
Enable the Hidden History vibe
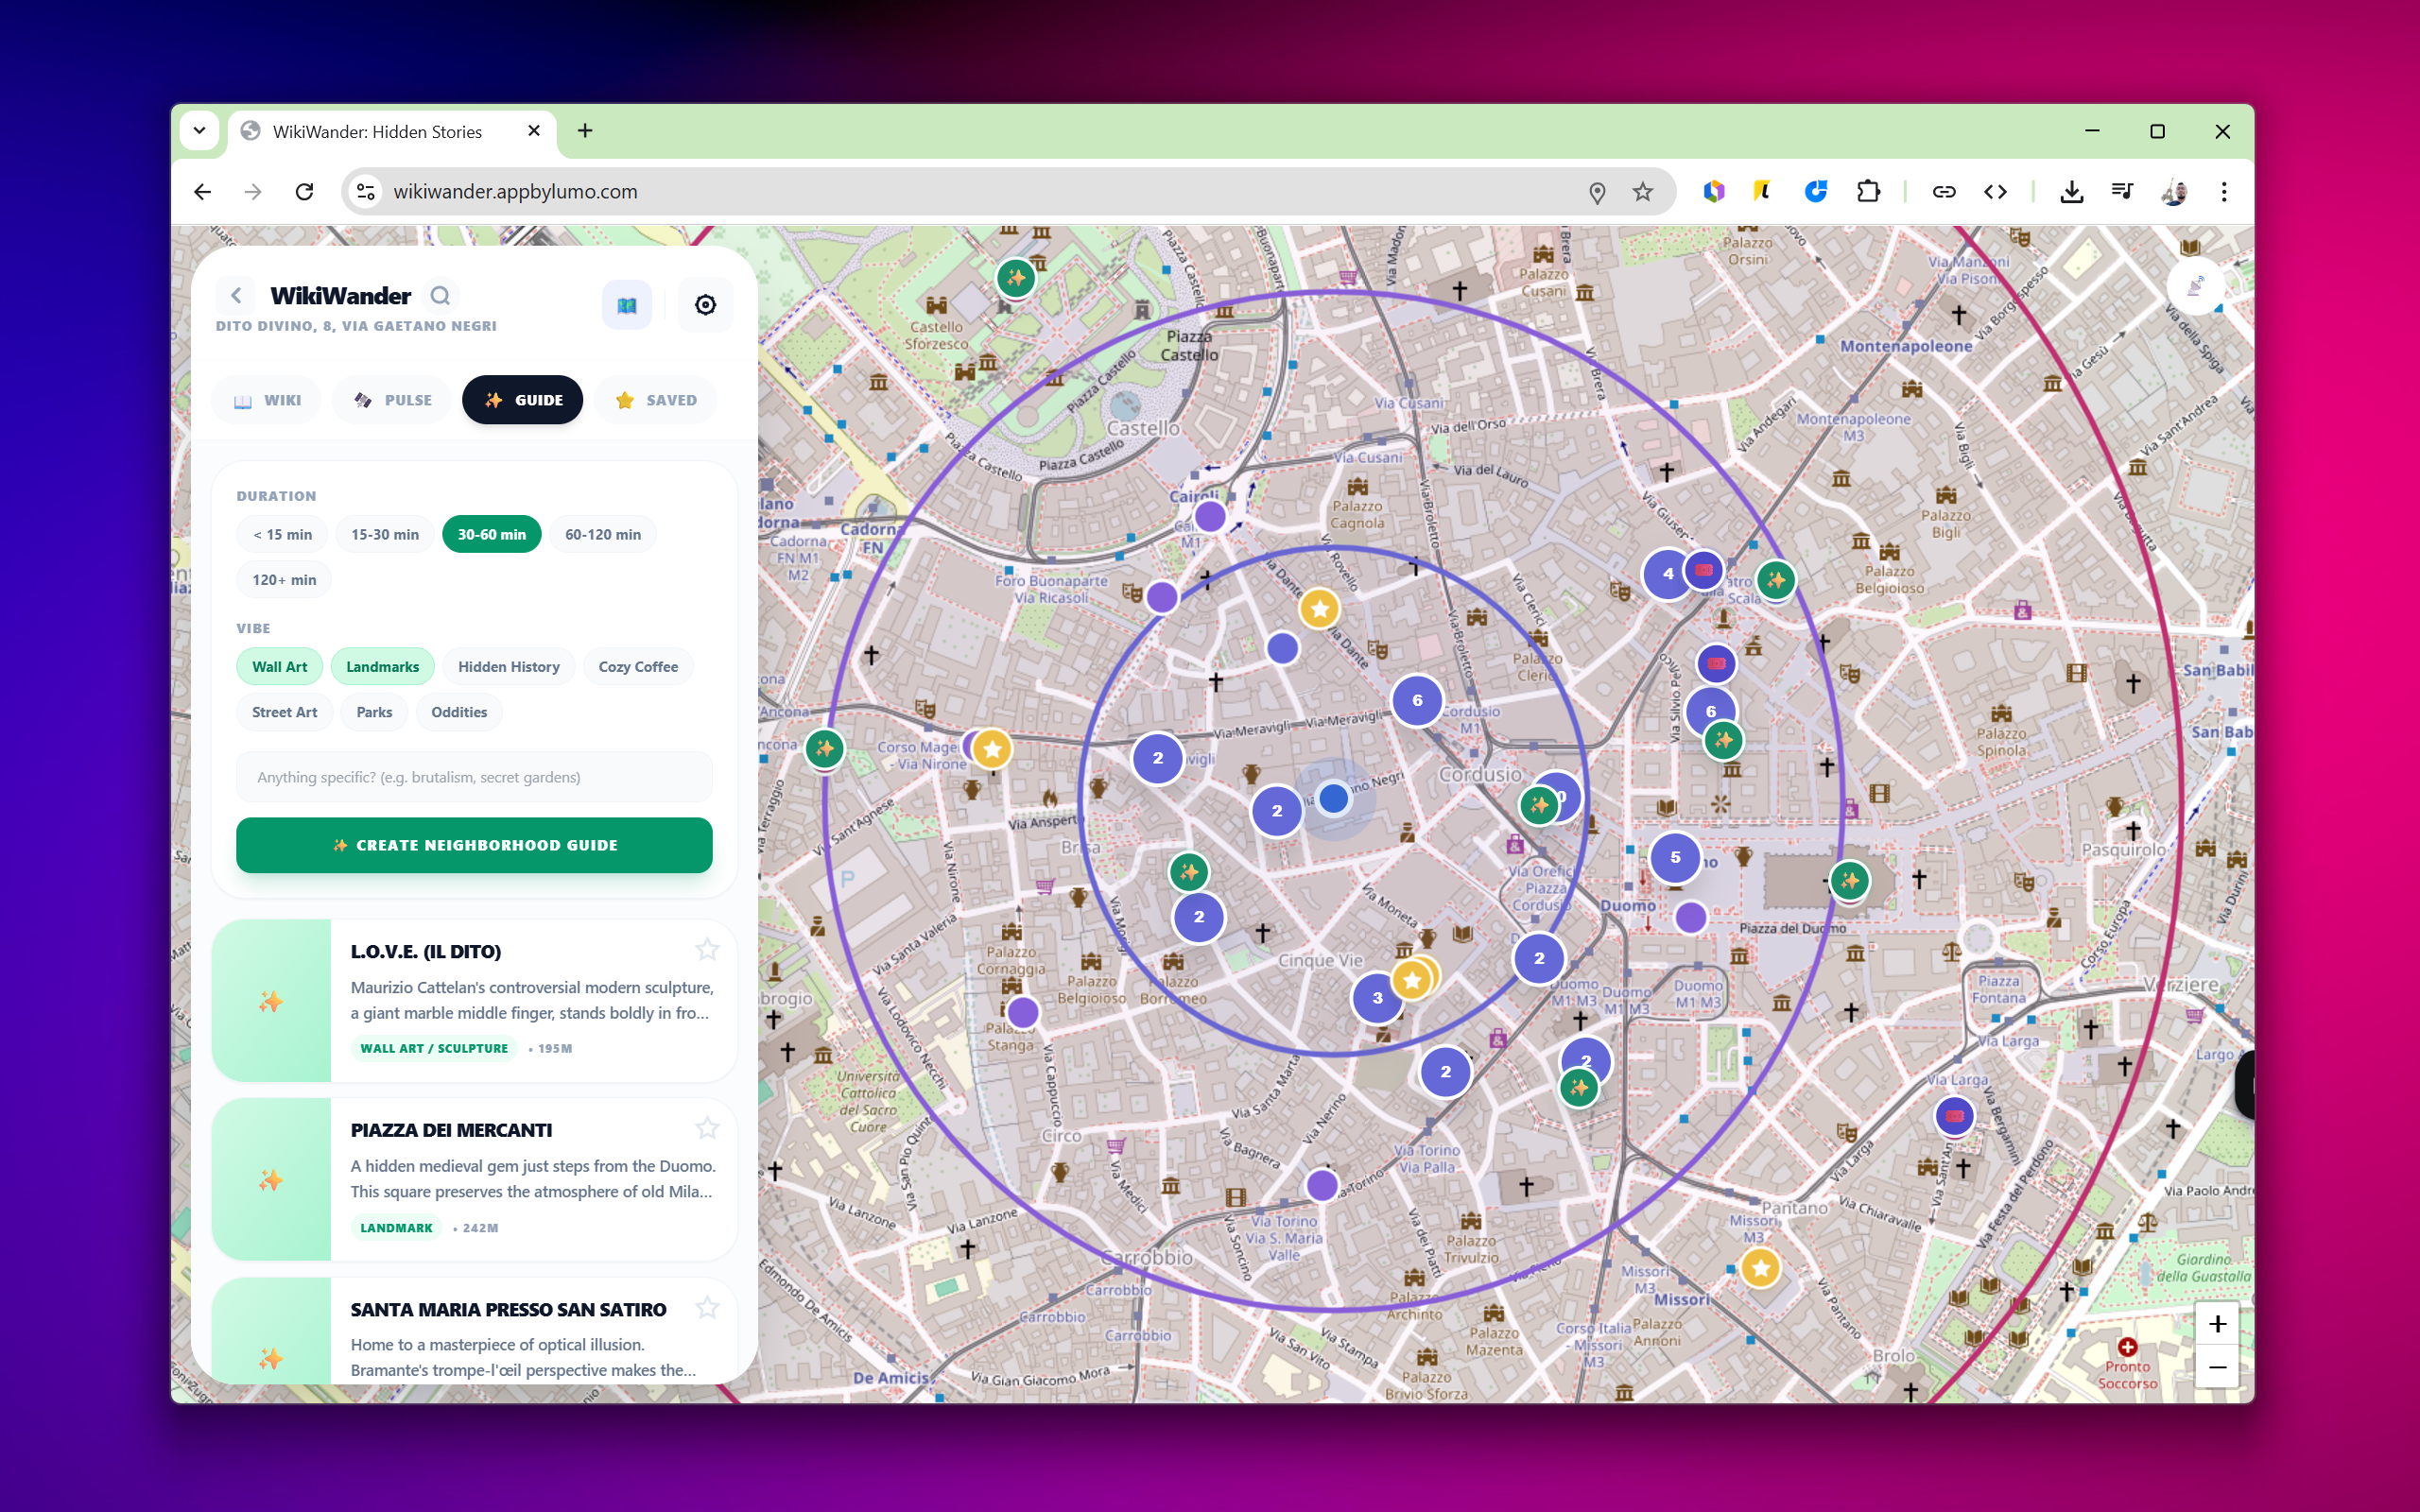508,666
